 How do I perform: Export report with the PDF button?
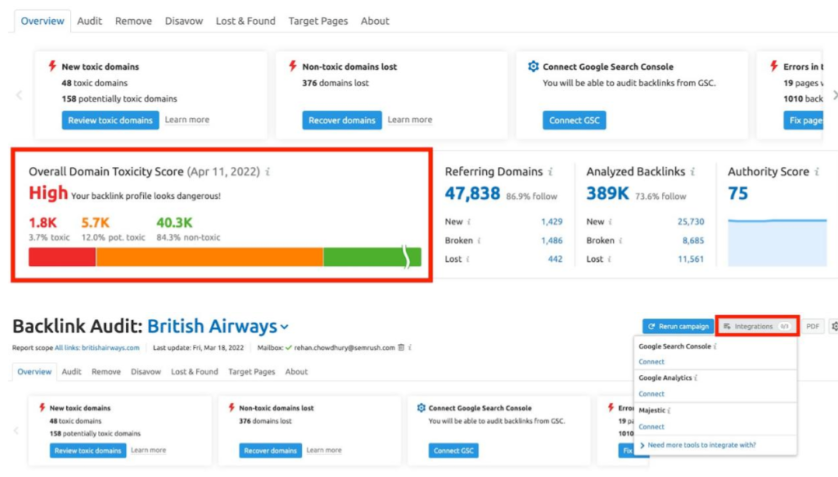click(x=812, y=326)
